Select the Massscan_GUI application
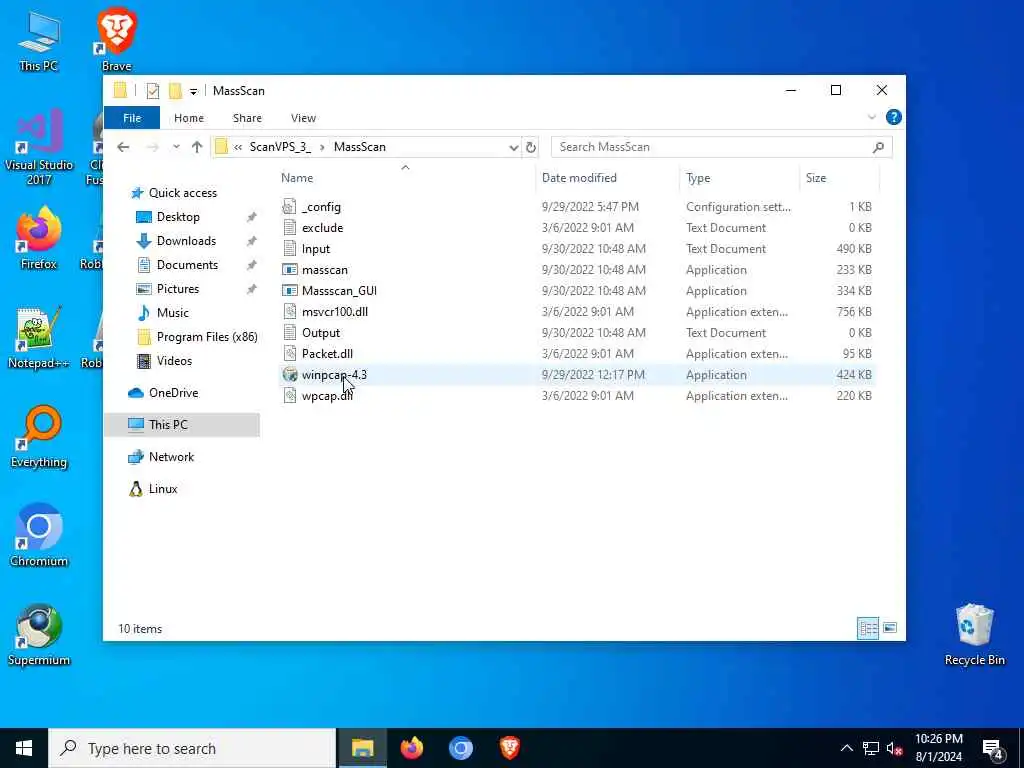 tap(339, 291)
